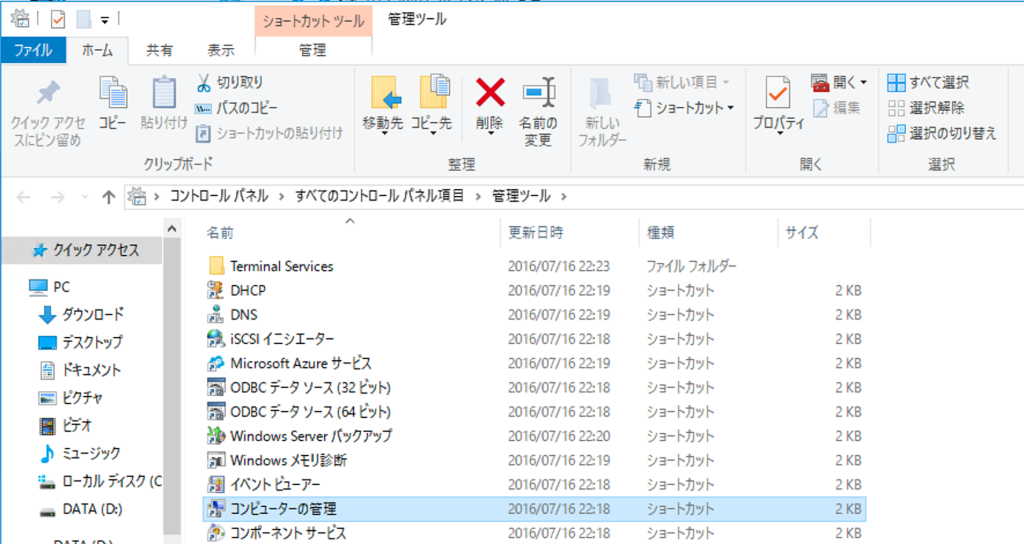This screenshot has height=544, width=1024.
Task: Select the Microsoft Azure サービス icon
Action: pos(216,363)
